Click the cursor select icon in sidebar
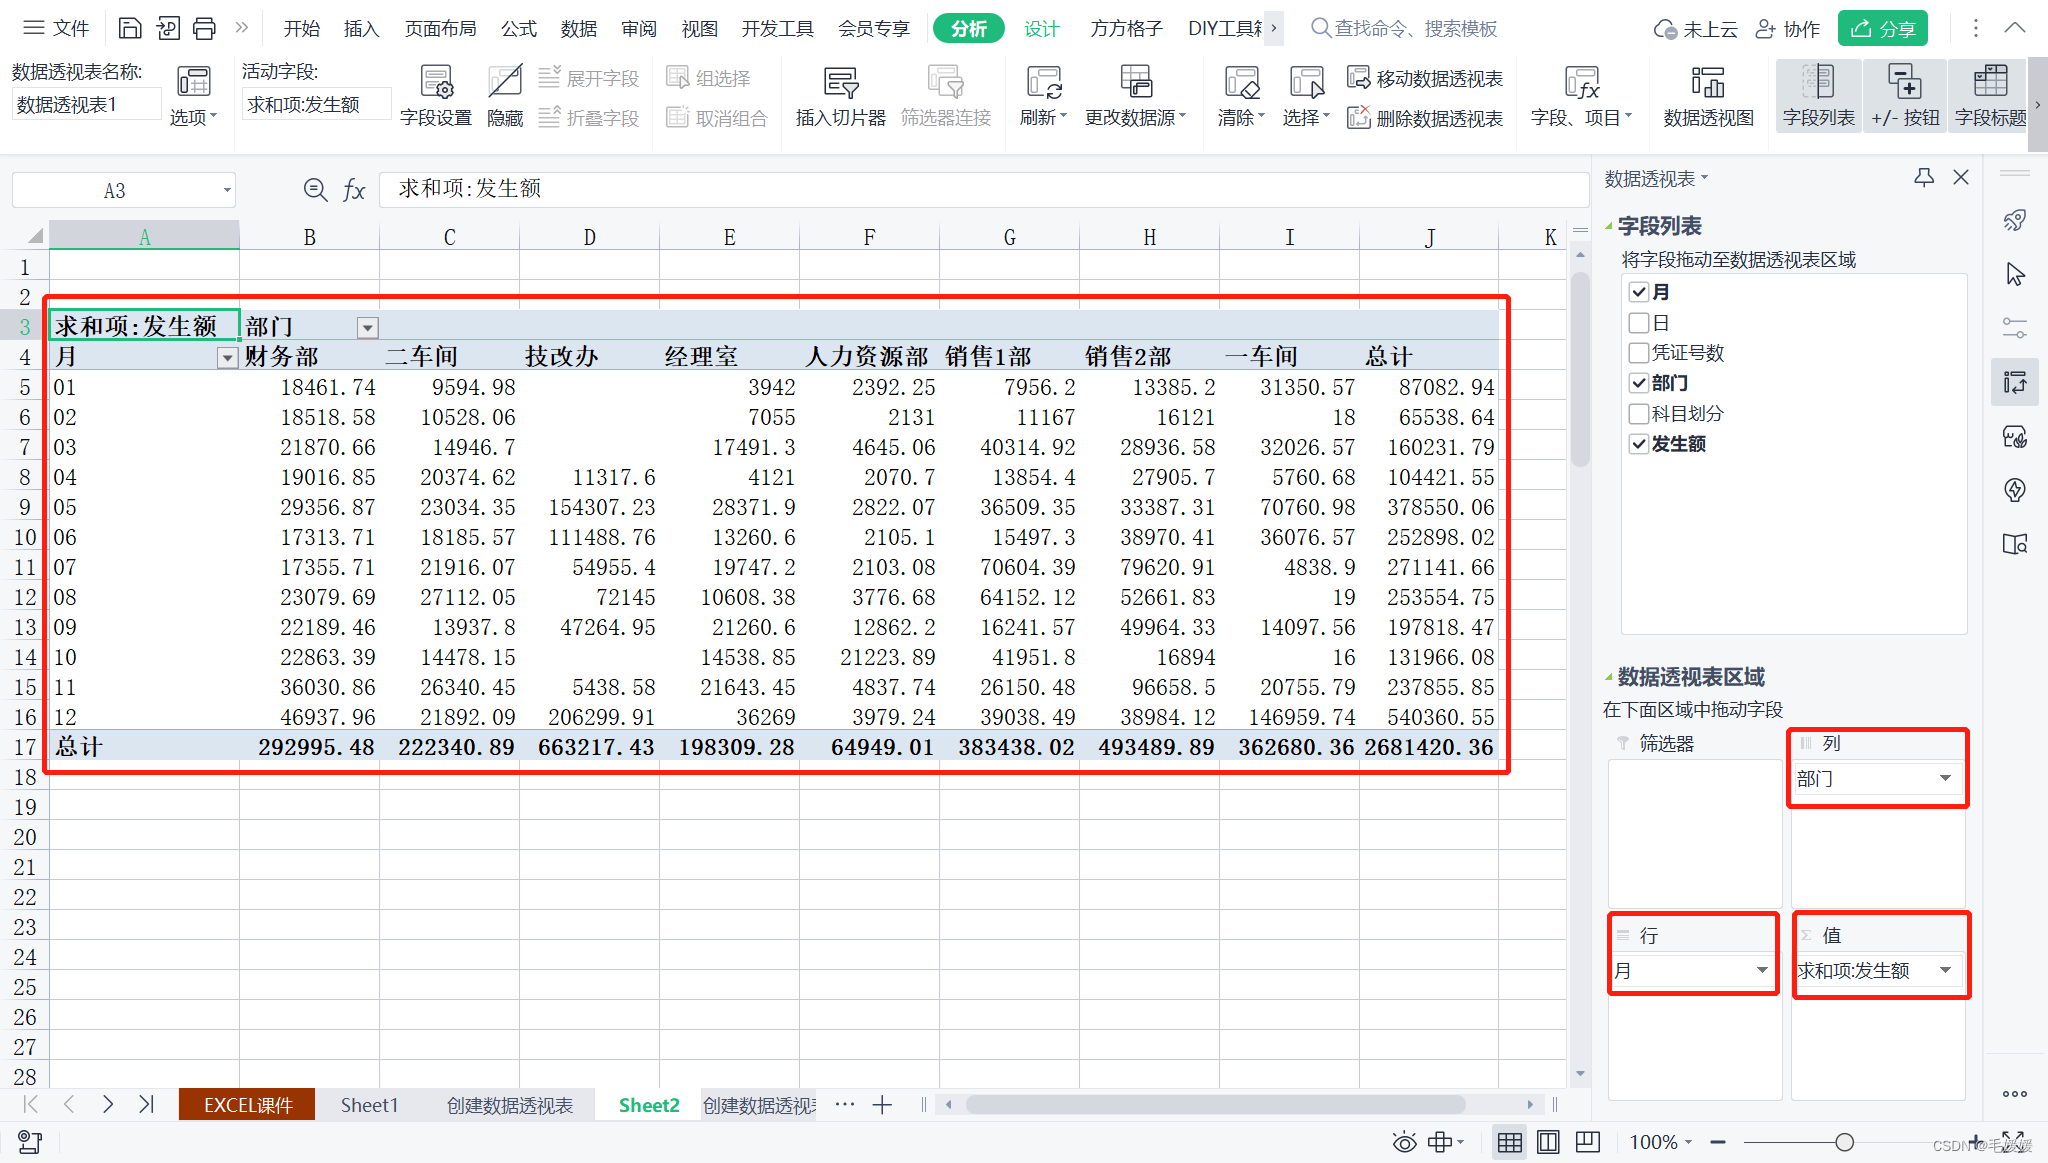The height and width of the screenshot is (1163, 2048). [x=2015, y=274]
